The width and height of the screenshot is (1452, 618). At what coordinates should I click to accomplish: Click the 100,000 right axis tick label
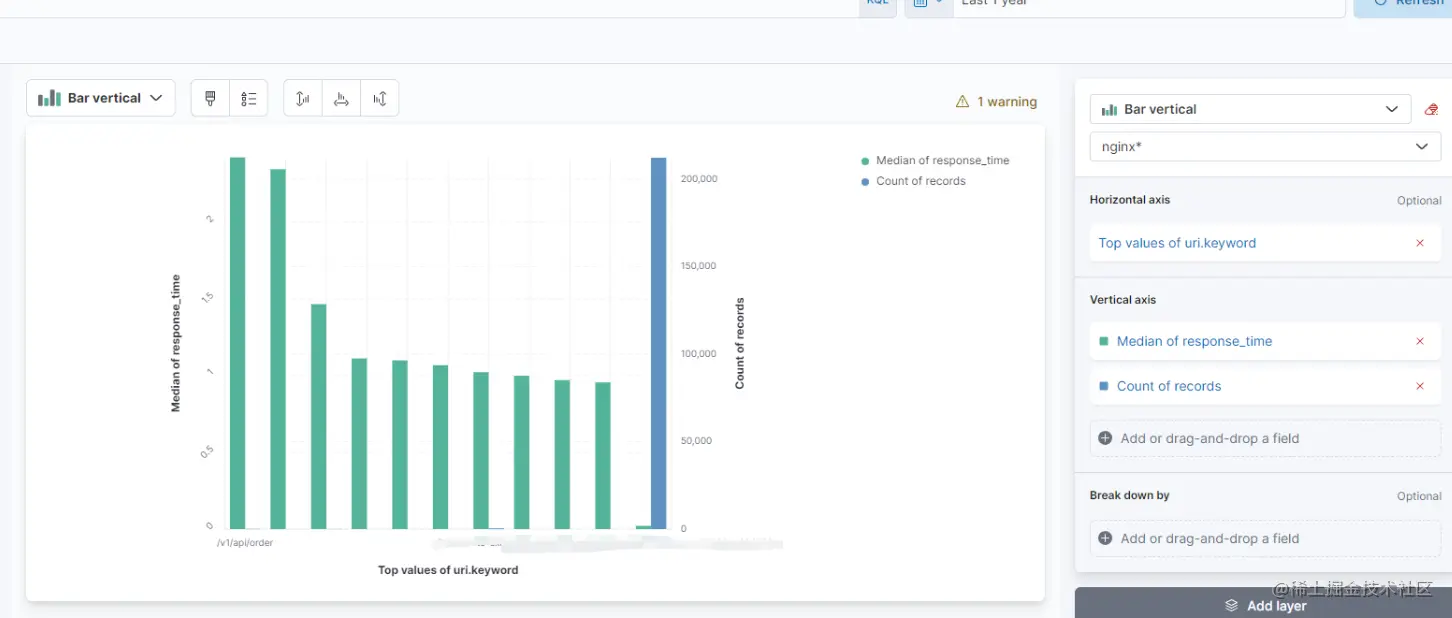[x=699, y=354]
